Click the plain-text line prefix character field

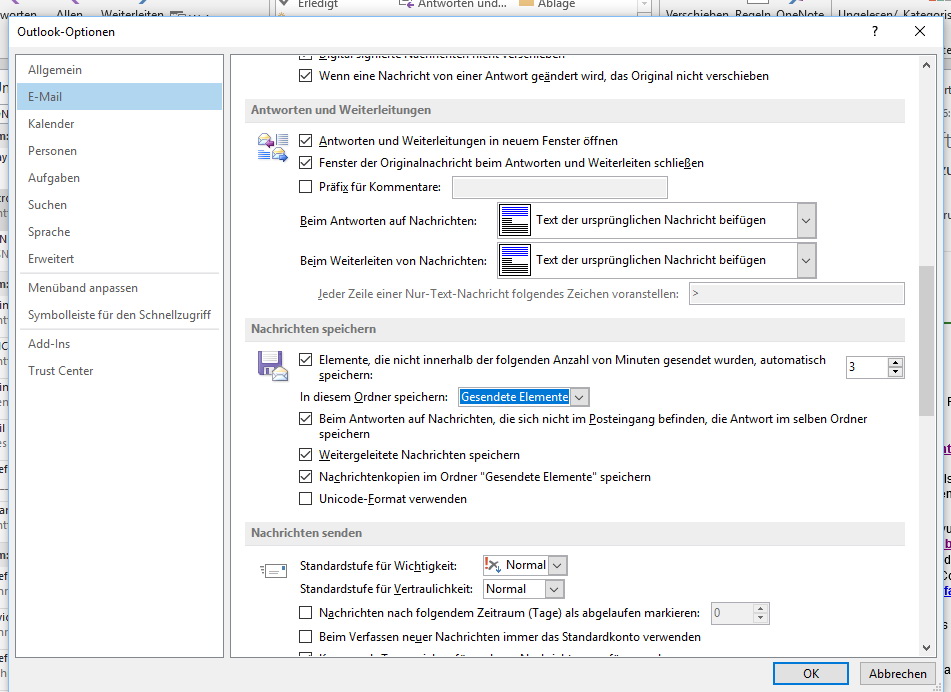point(796,294)
